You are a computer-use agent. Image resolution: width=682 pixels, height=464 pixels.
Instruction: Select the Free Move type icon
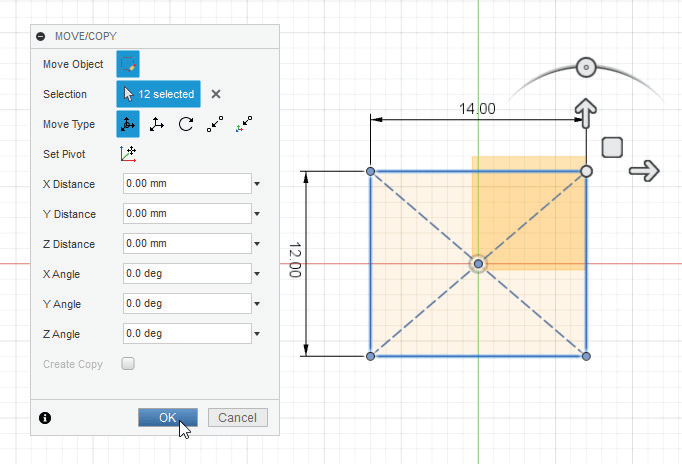click(128, 124)
